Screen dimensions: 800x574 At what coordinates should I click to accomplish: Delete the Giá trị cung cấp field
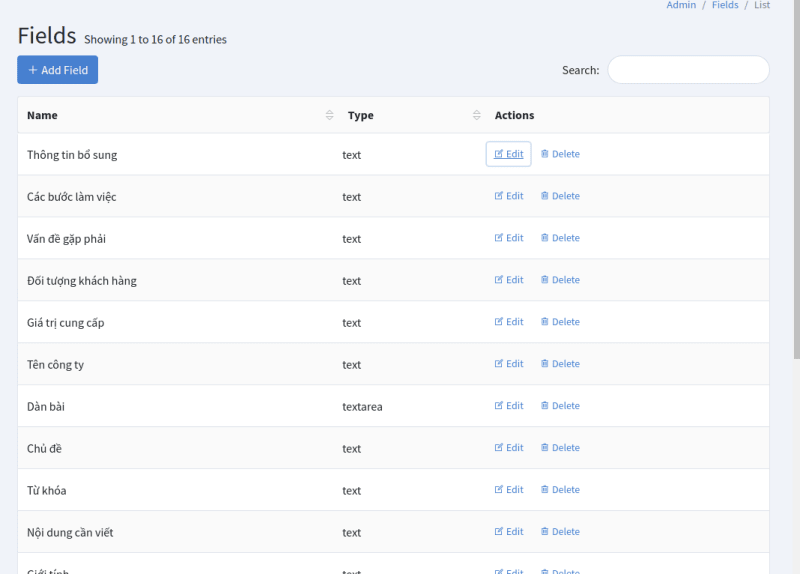pos(560,321)
